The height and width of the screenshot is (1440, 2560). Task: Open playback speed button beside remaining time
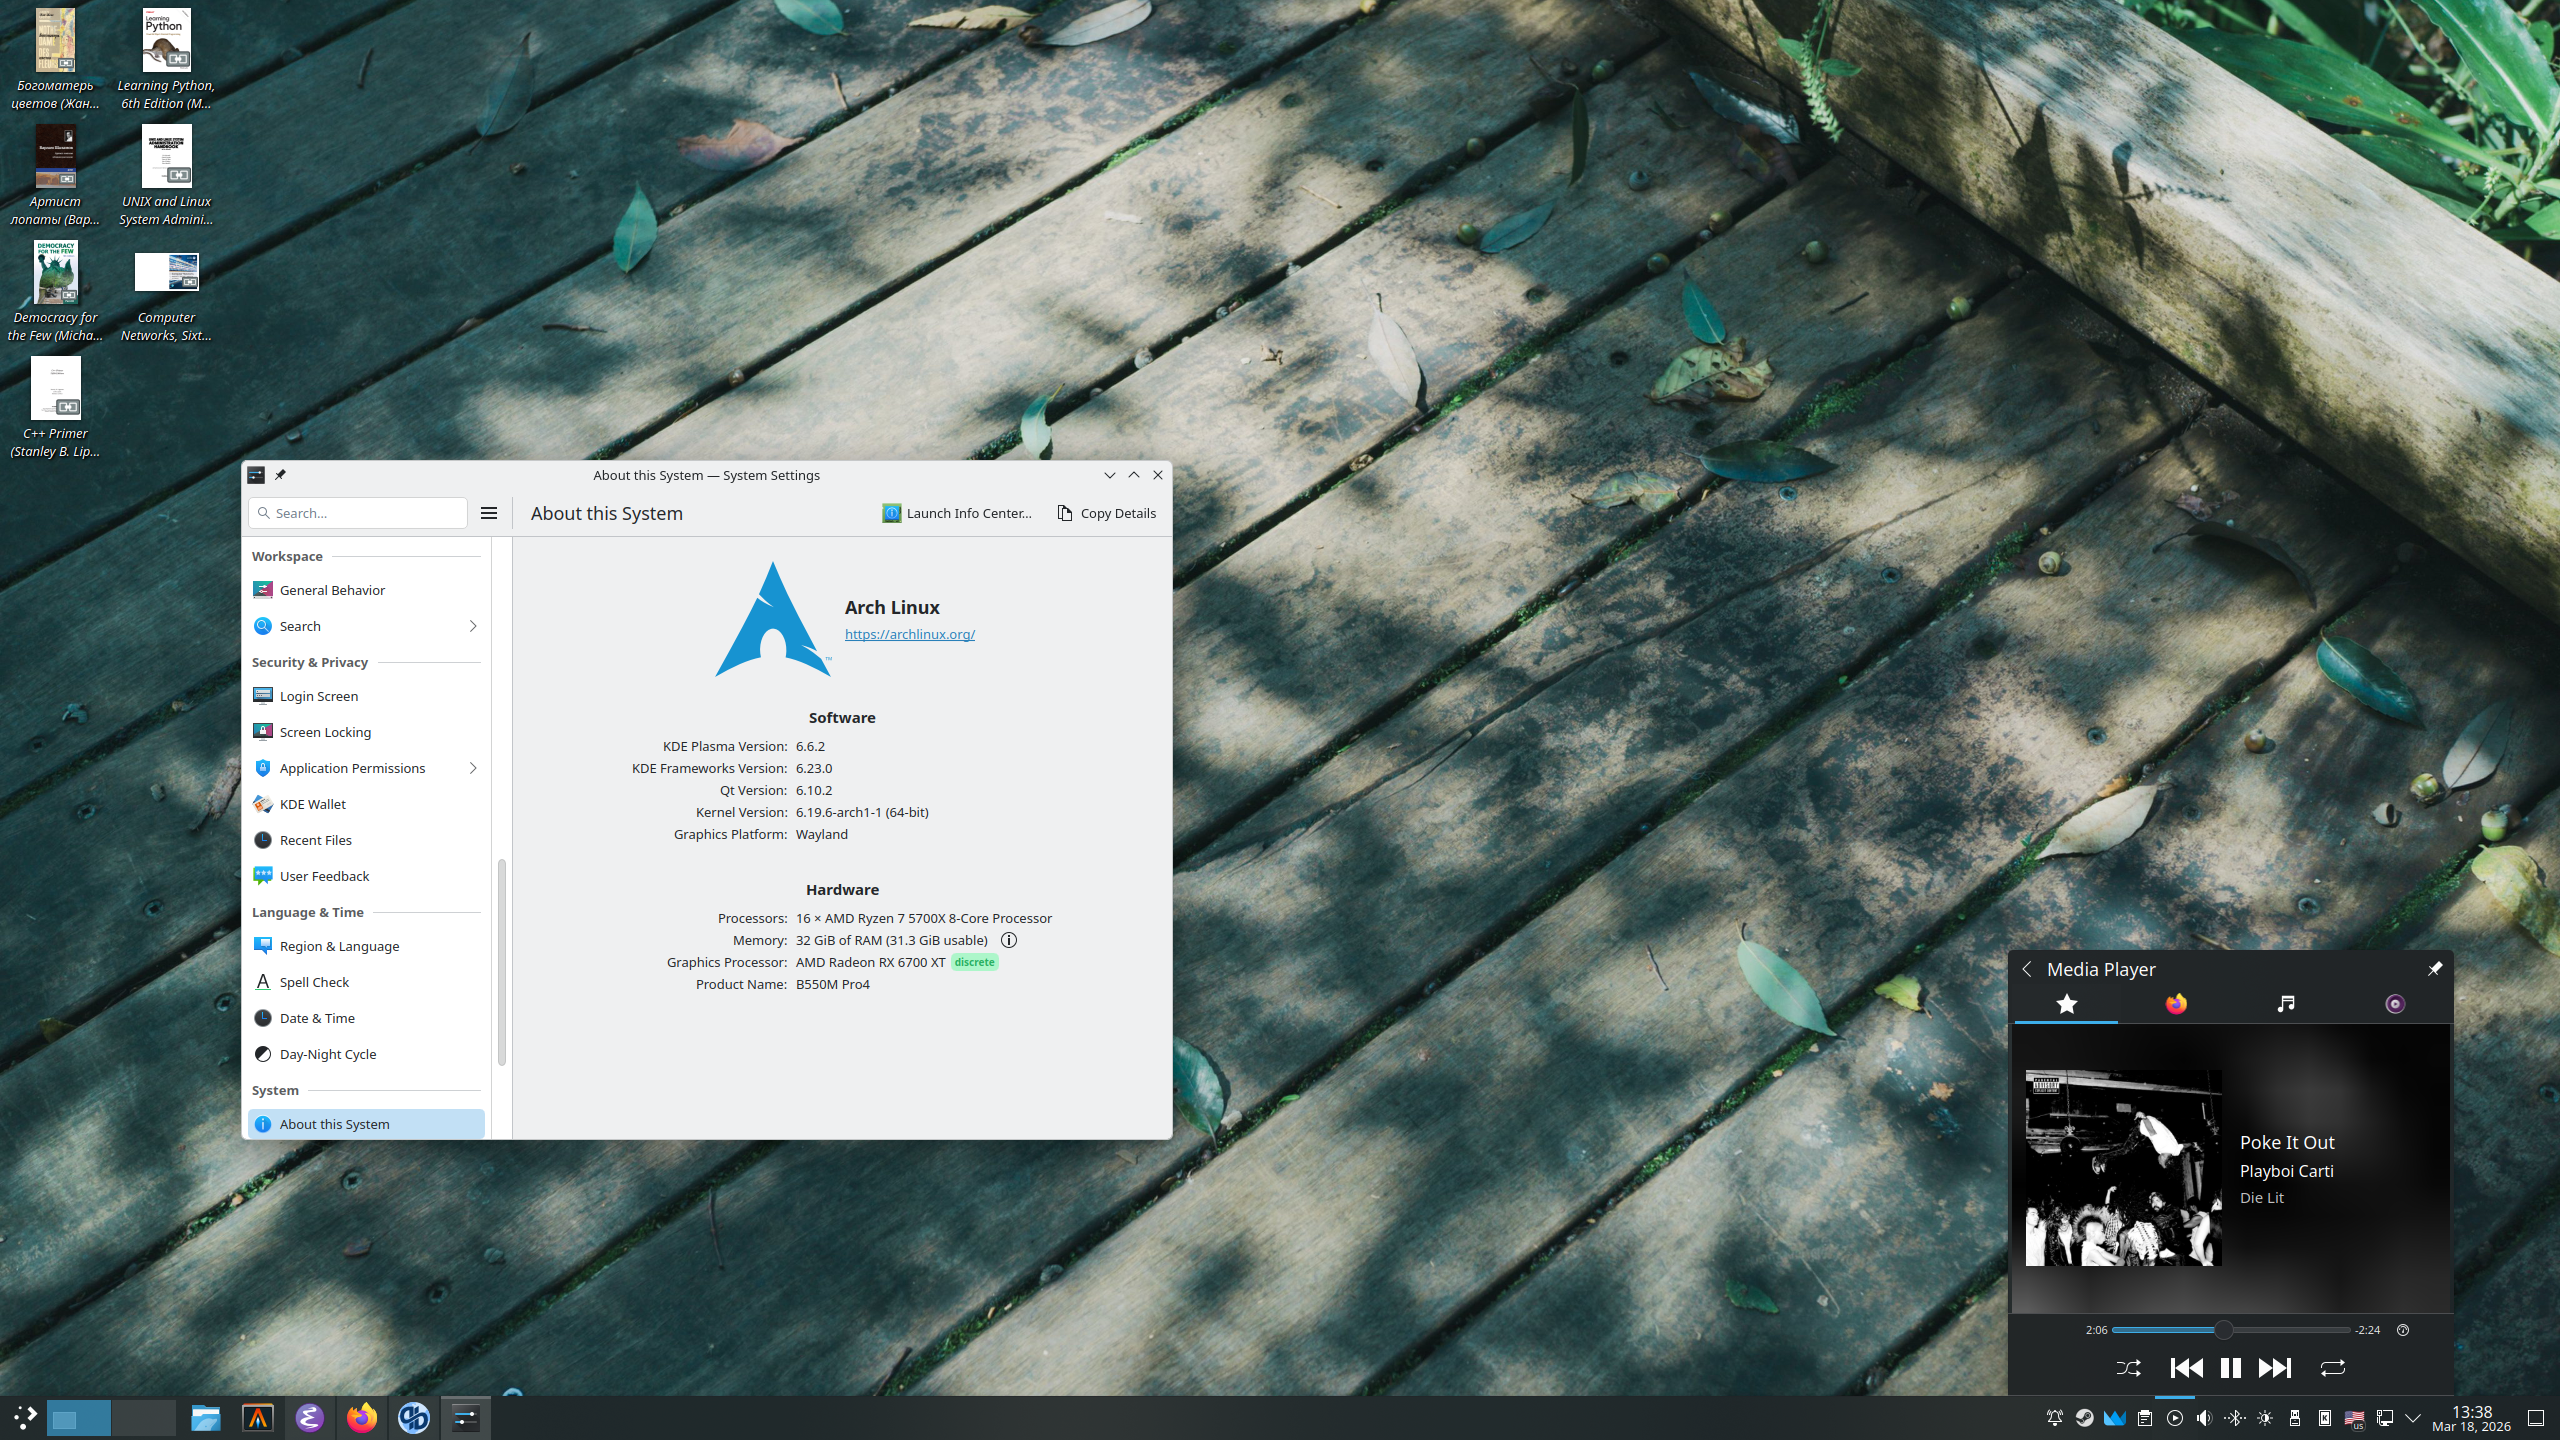click(2403, 1330)
